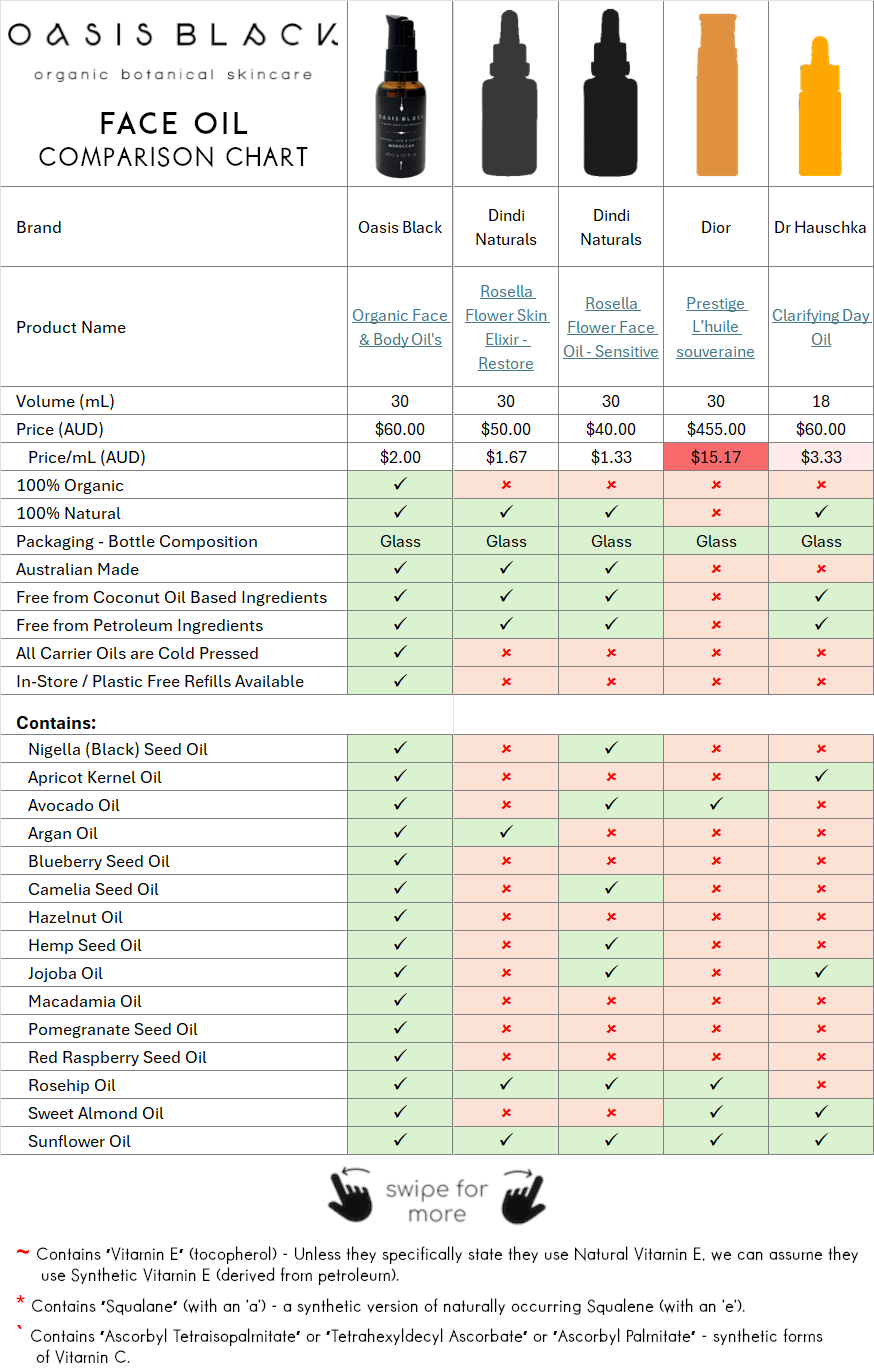Click the right swipe hand icon
The image size is (874, 1370).
click(x=522, y=1196)
